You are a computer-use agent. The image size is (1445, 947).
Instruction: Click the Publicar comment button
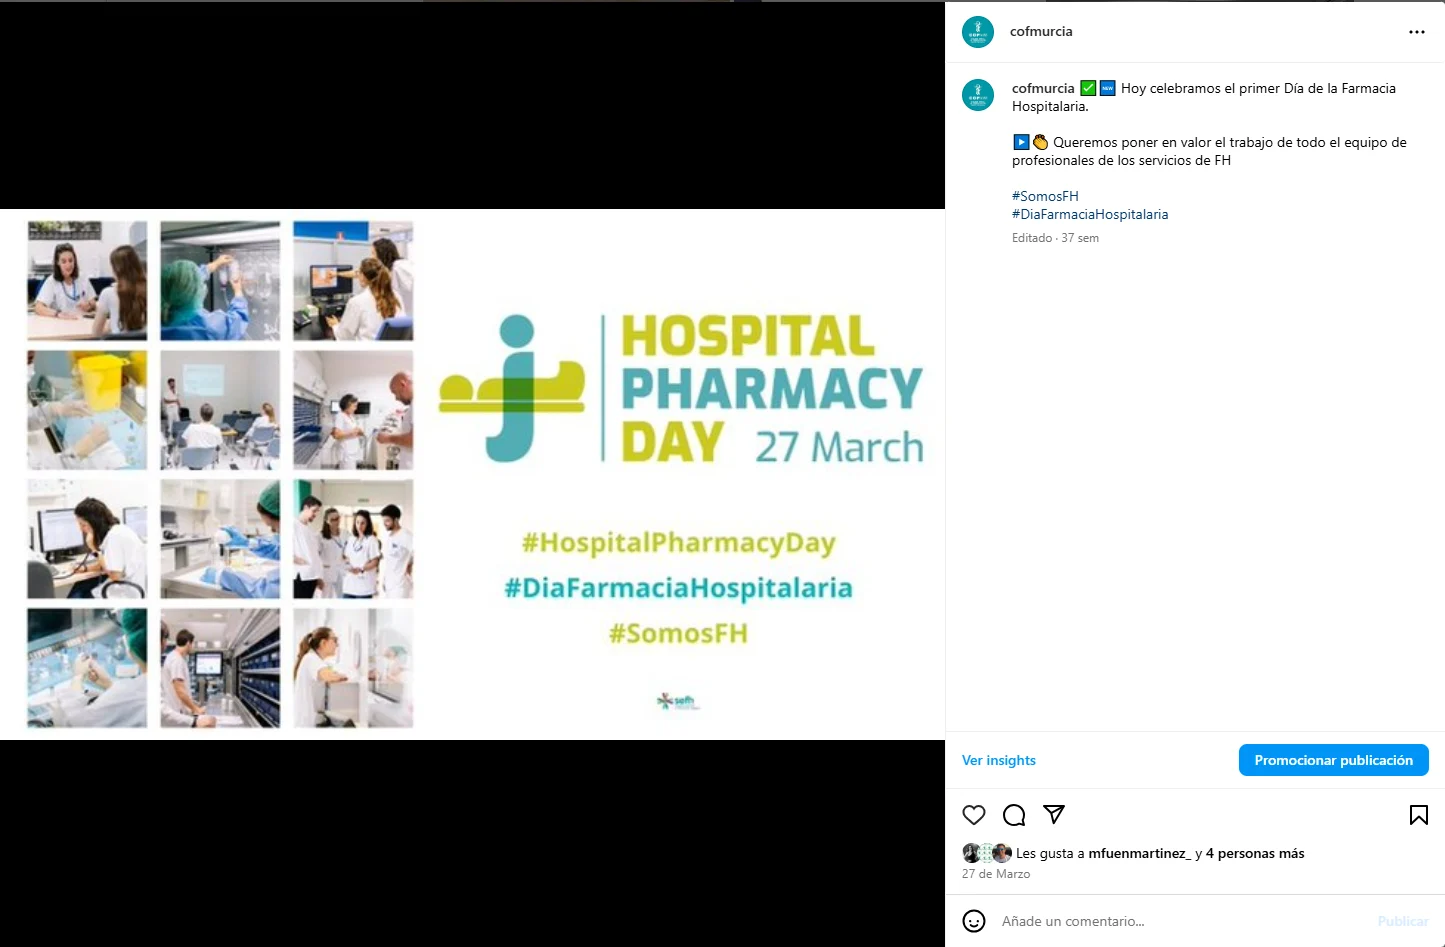[x=1403, y=921]
